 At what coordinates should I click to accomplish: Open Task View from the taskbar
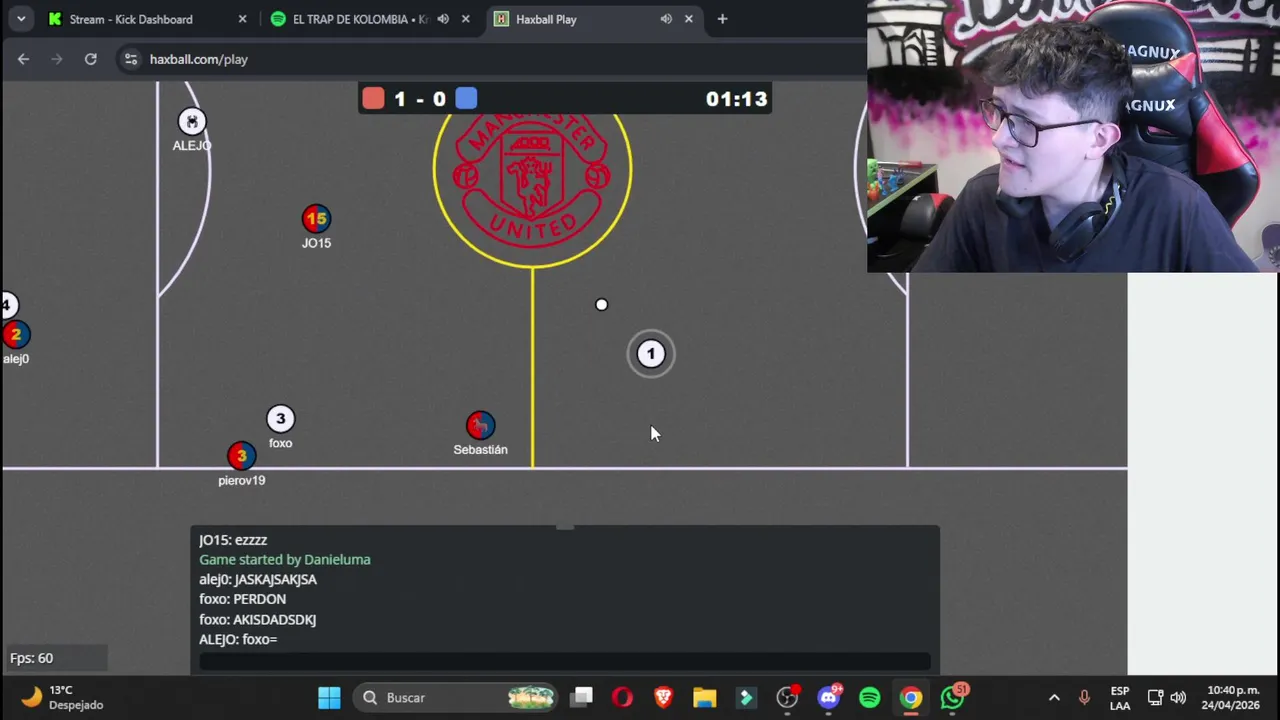(x=582, y=698)
